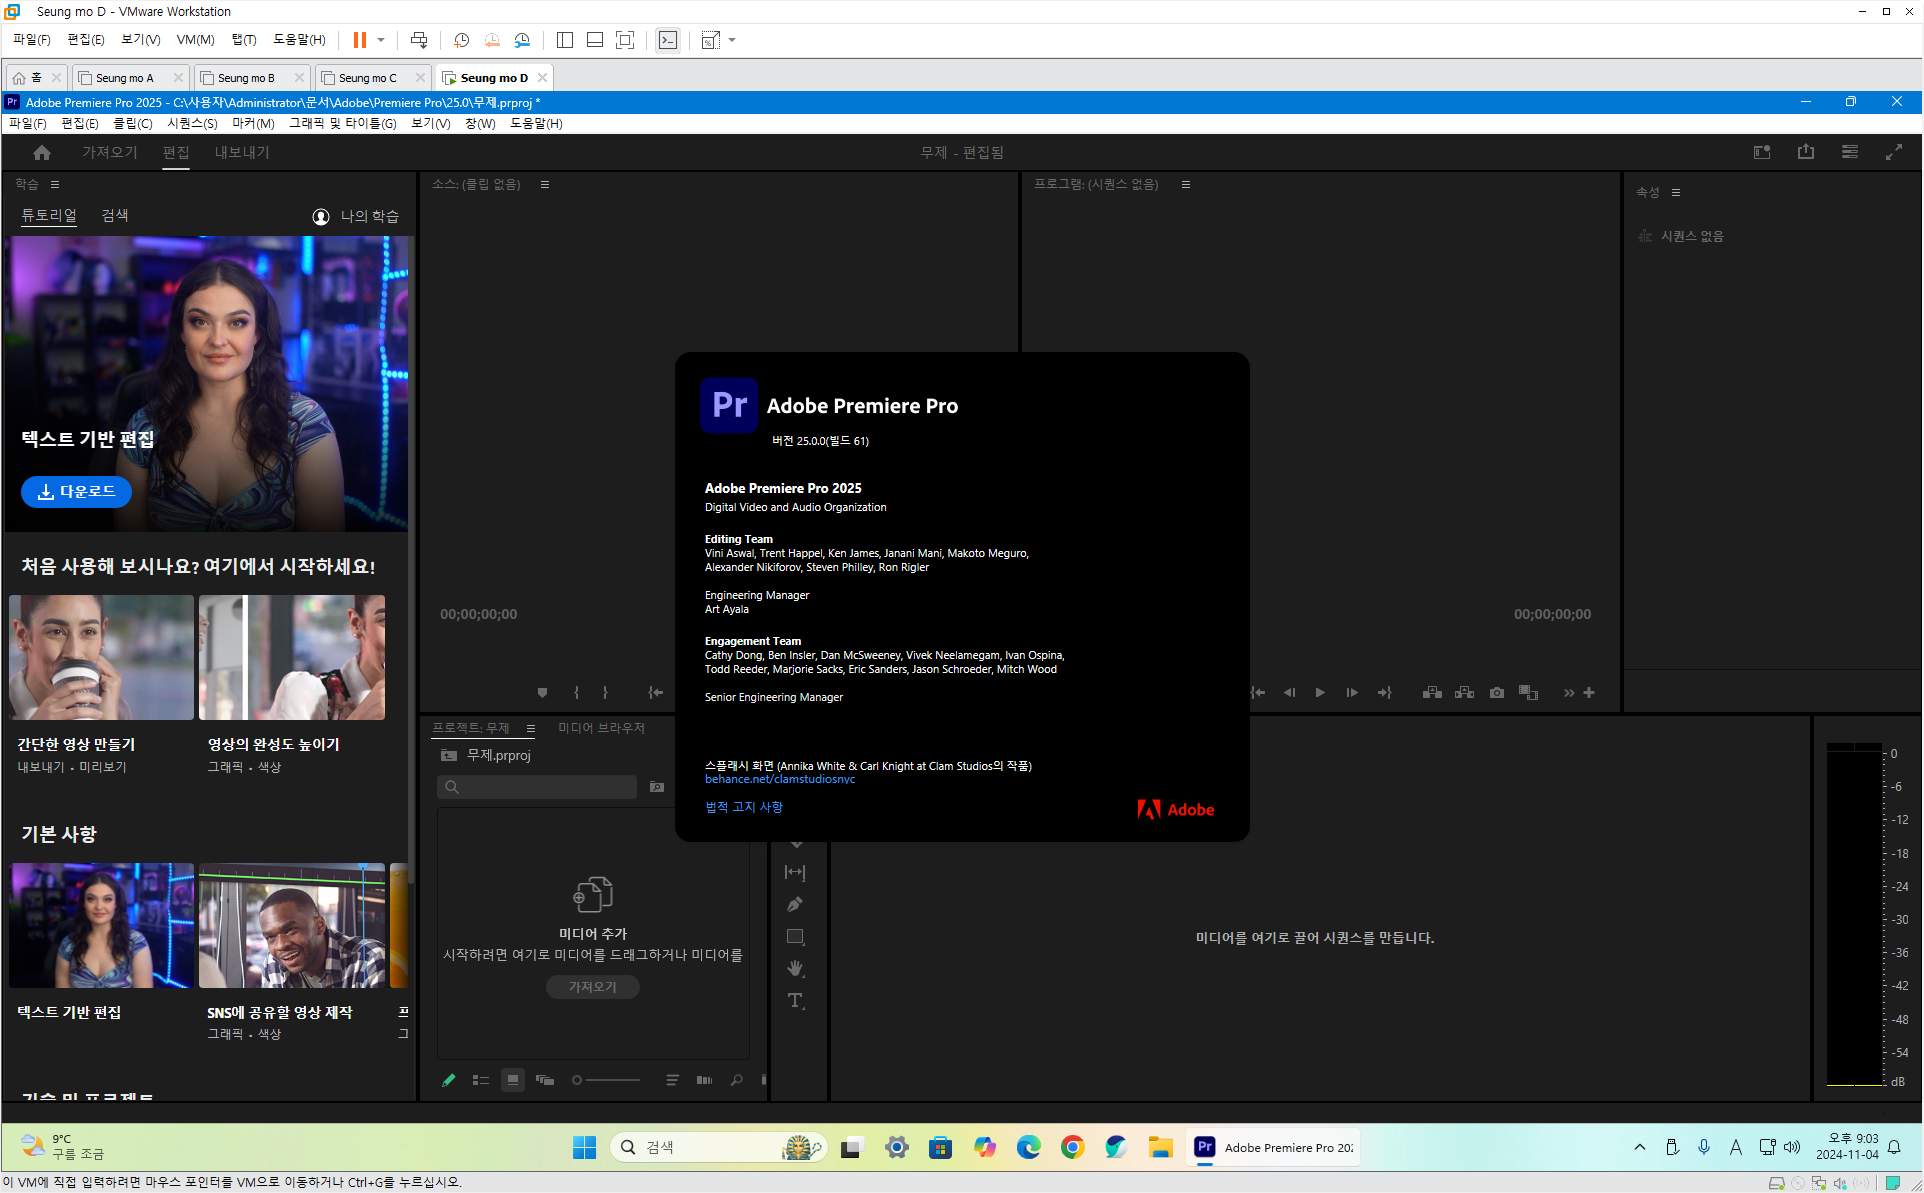Click the Export Frame camera icon

tap(1496, 692)
